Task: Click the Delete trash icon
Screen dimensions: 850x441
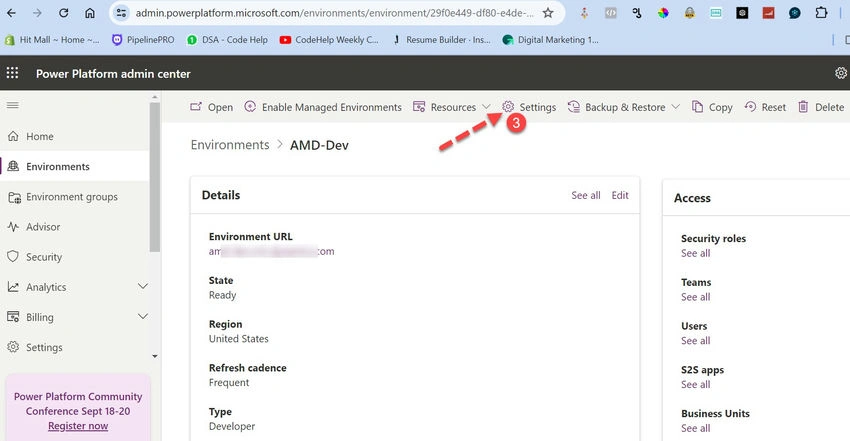Action: pos(803,107)
